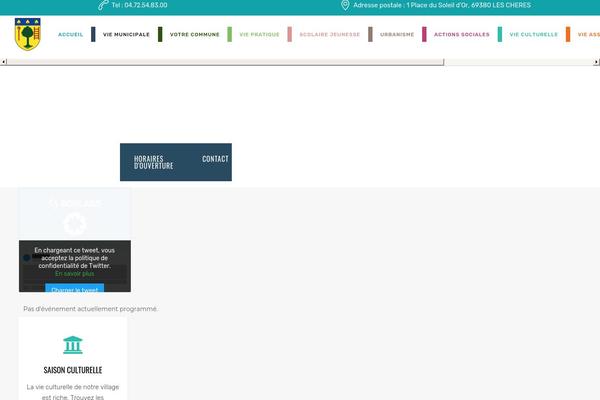
Task: Select the Horaires d'ouverture tab
Action: (153, 162)
